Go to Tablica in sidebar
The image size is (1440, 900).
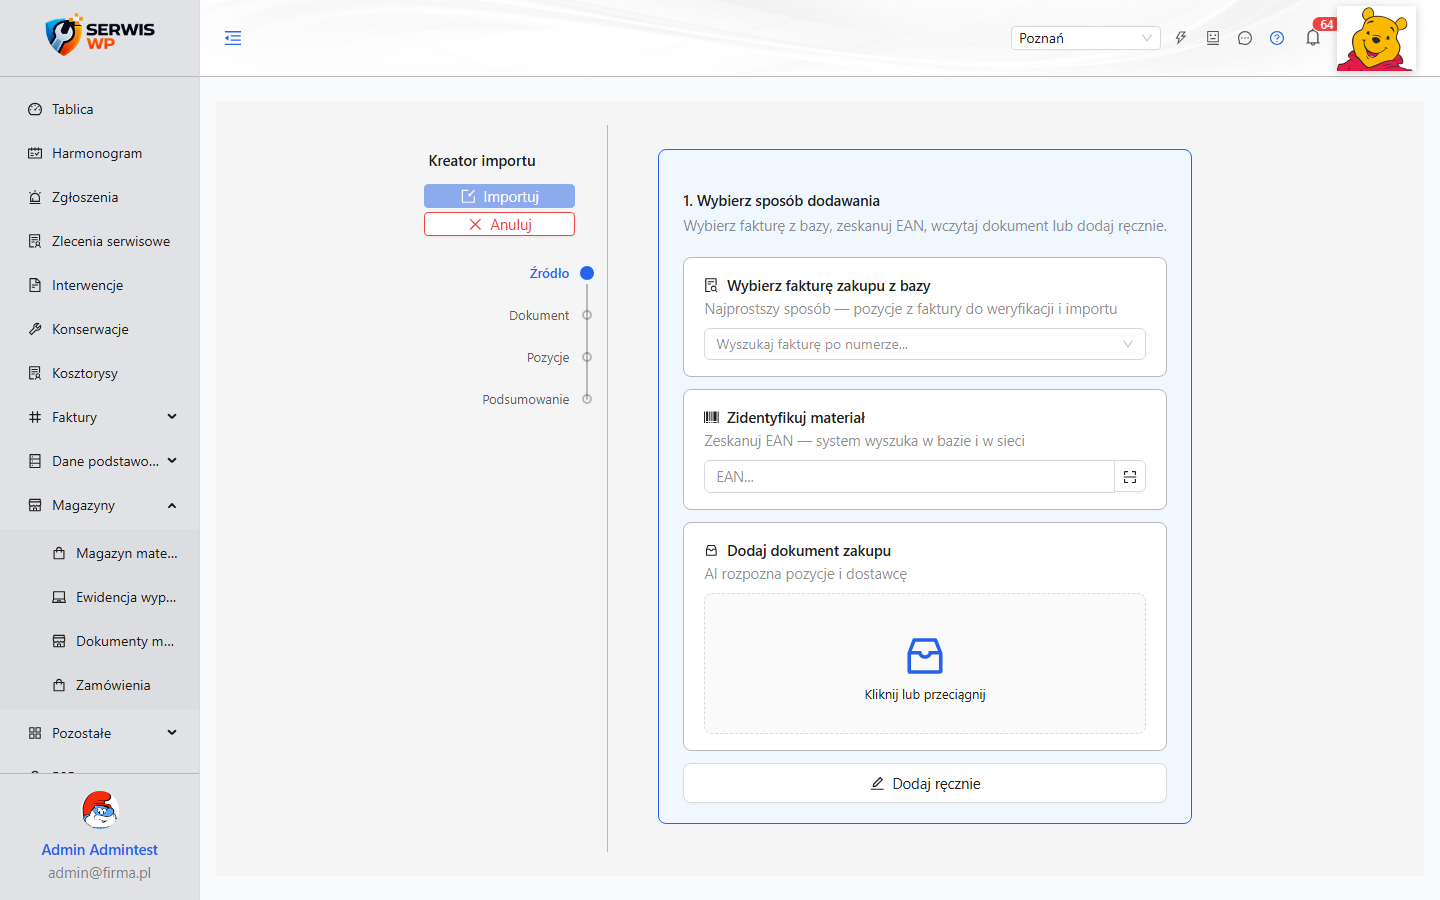click(100, 109)
